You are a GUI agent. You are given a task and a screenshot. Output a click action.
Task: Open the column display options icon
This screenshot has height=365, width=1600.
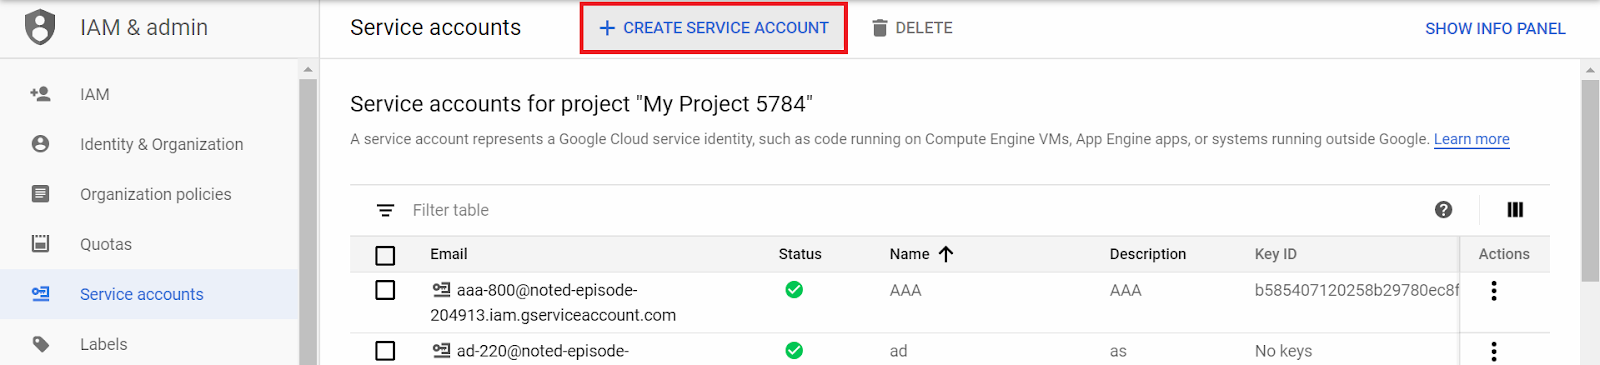(1515, 209)
